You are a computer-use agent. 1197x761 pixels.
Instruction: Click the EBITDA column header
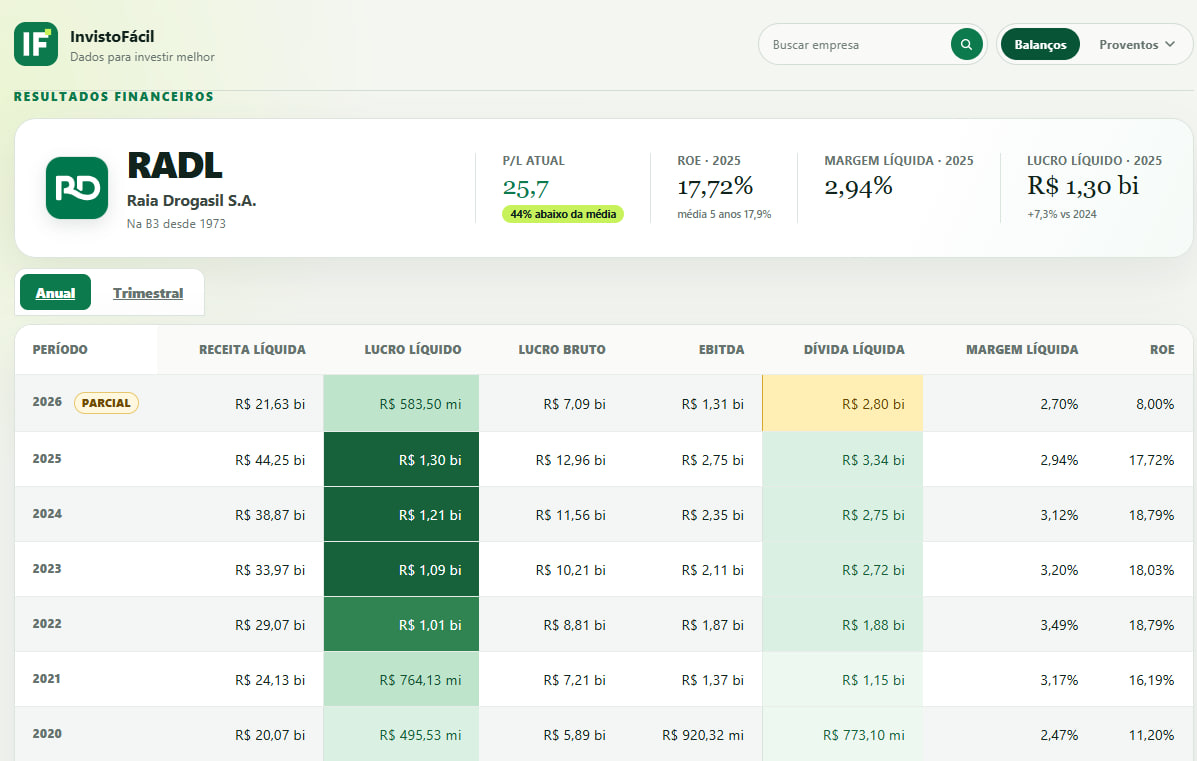(721, 349)
